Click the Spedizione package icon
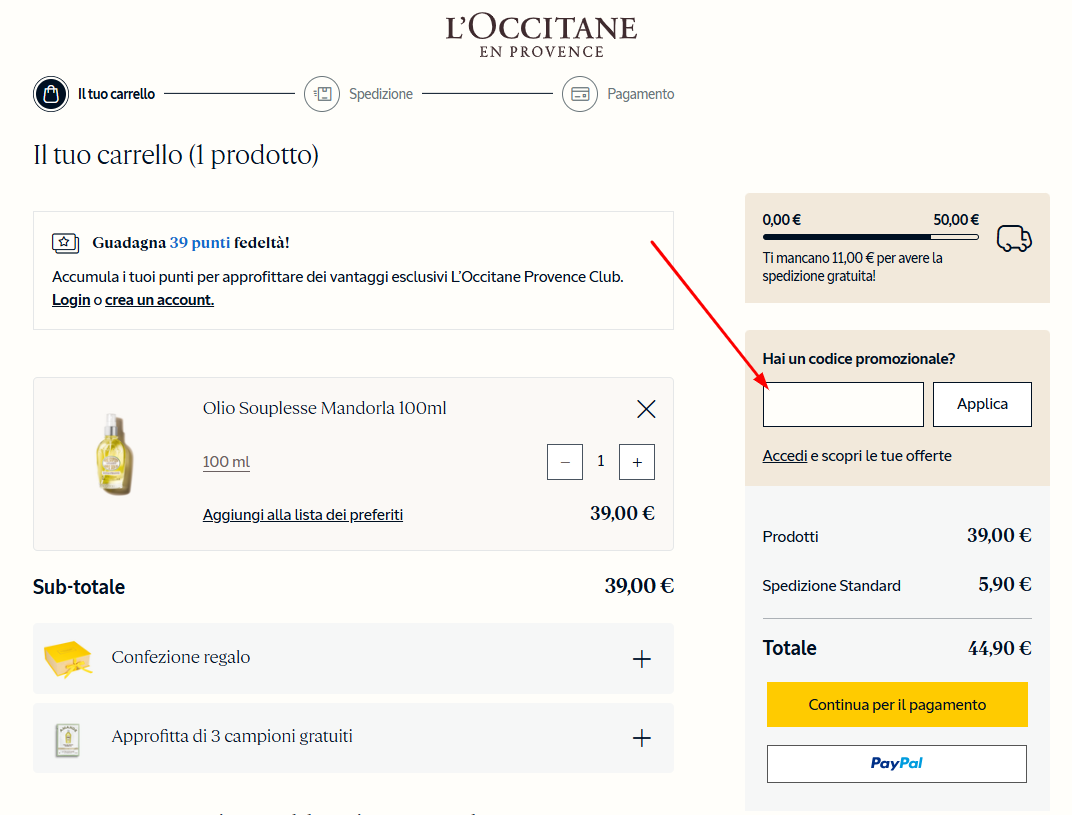The height and width of the screenshot is (815, 1072). click(x=321, y=93)
